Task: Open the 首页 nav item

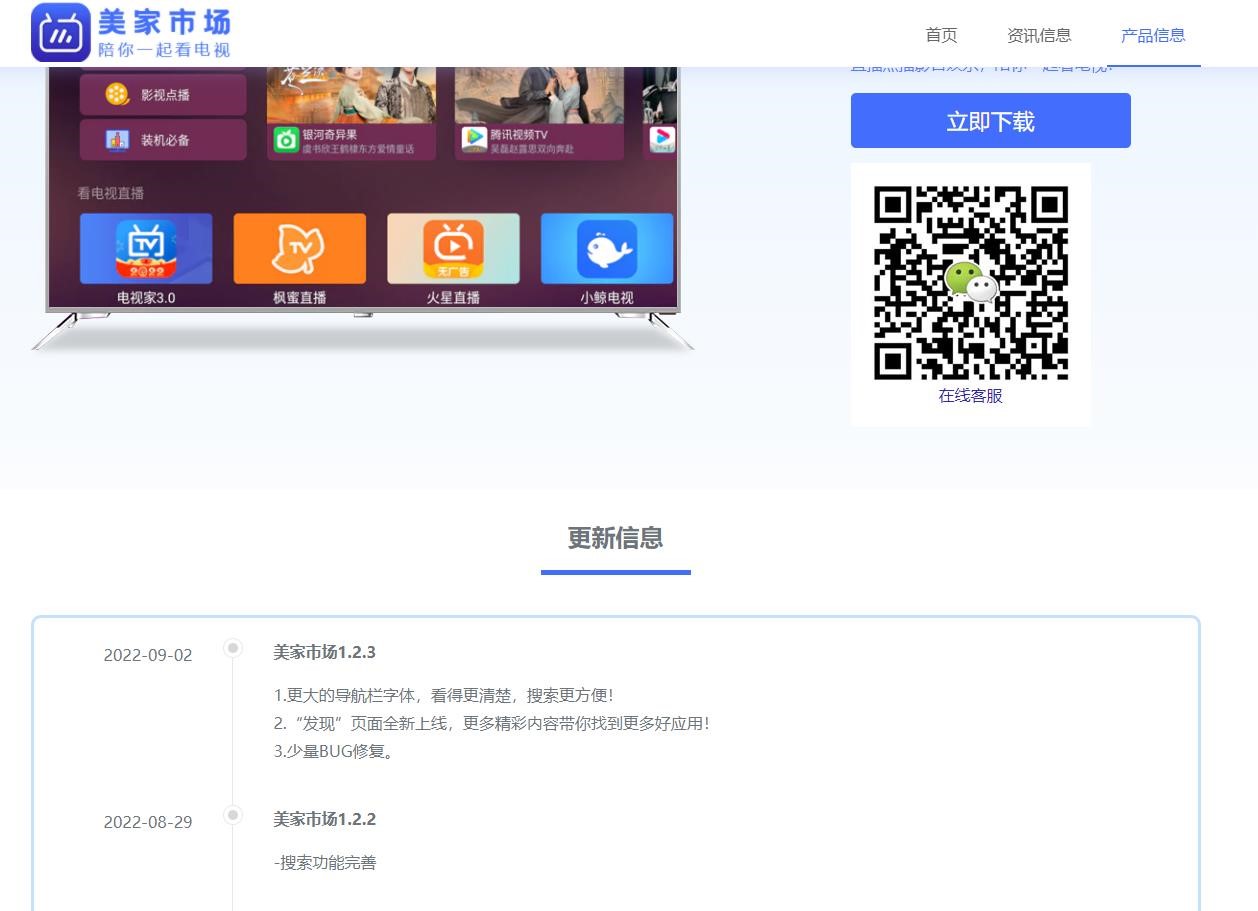Action: click(941, 35)
